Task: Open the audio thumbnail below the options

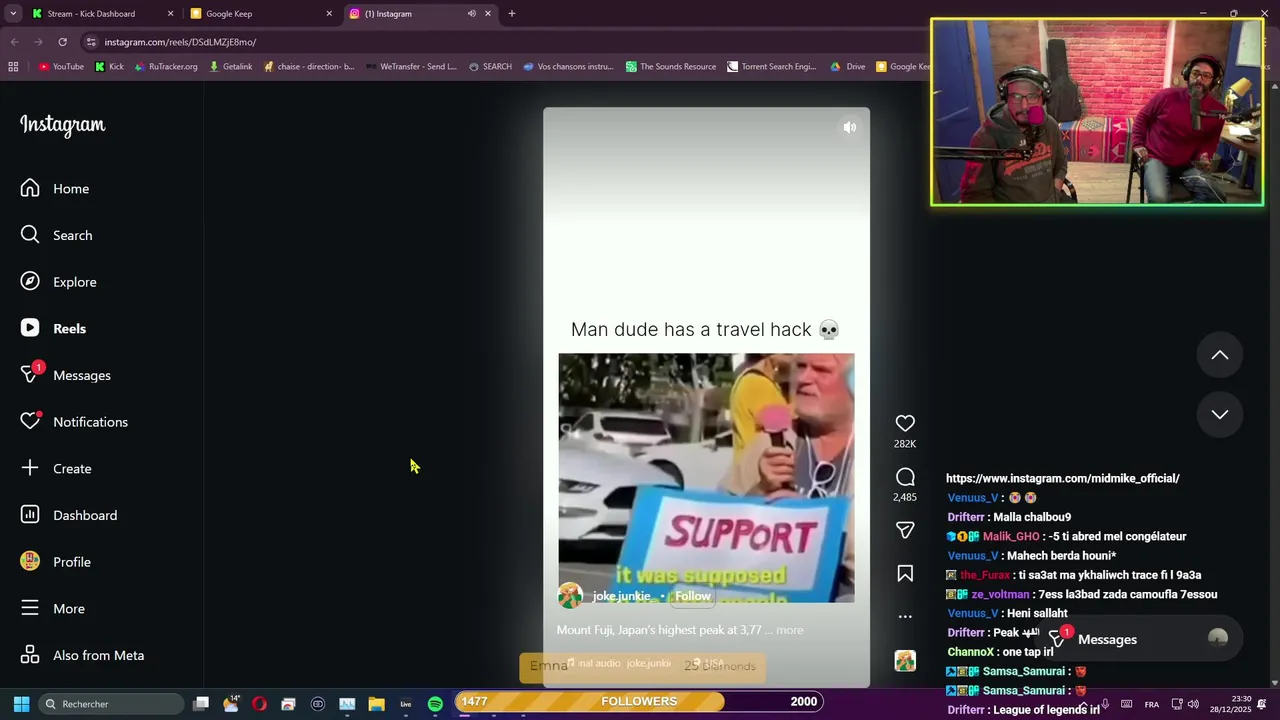Action: (x=905, y=661)
